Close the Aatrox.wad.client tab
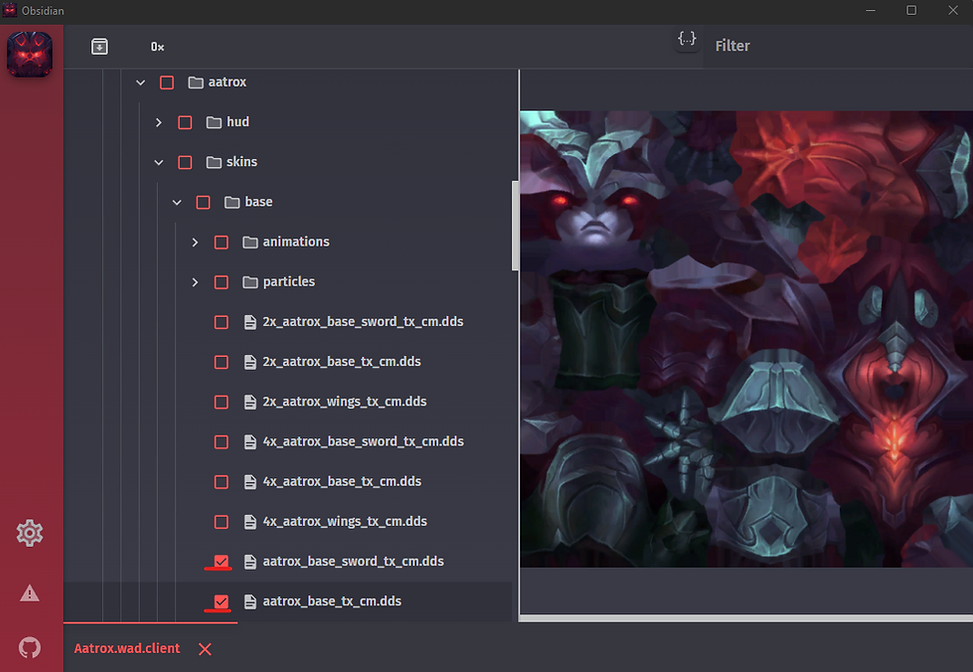973x672 pixels. tap(205, 649)
